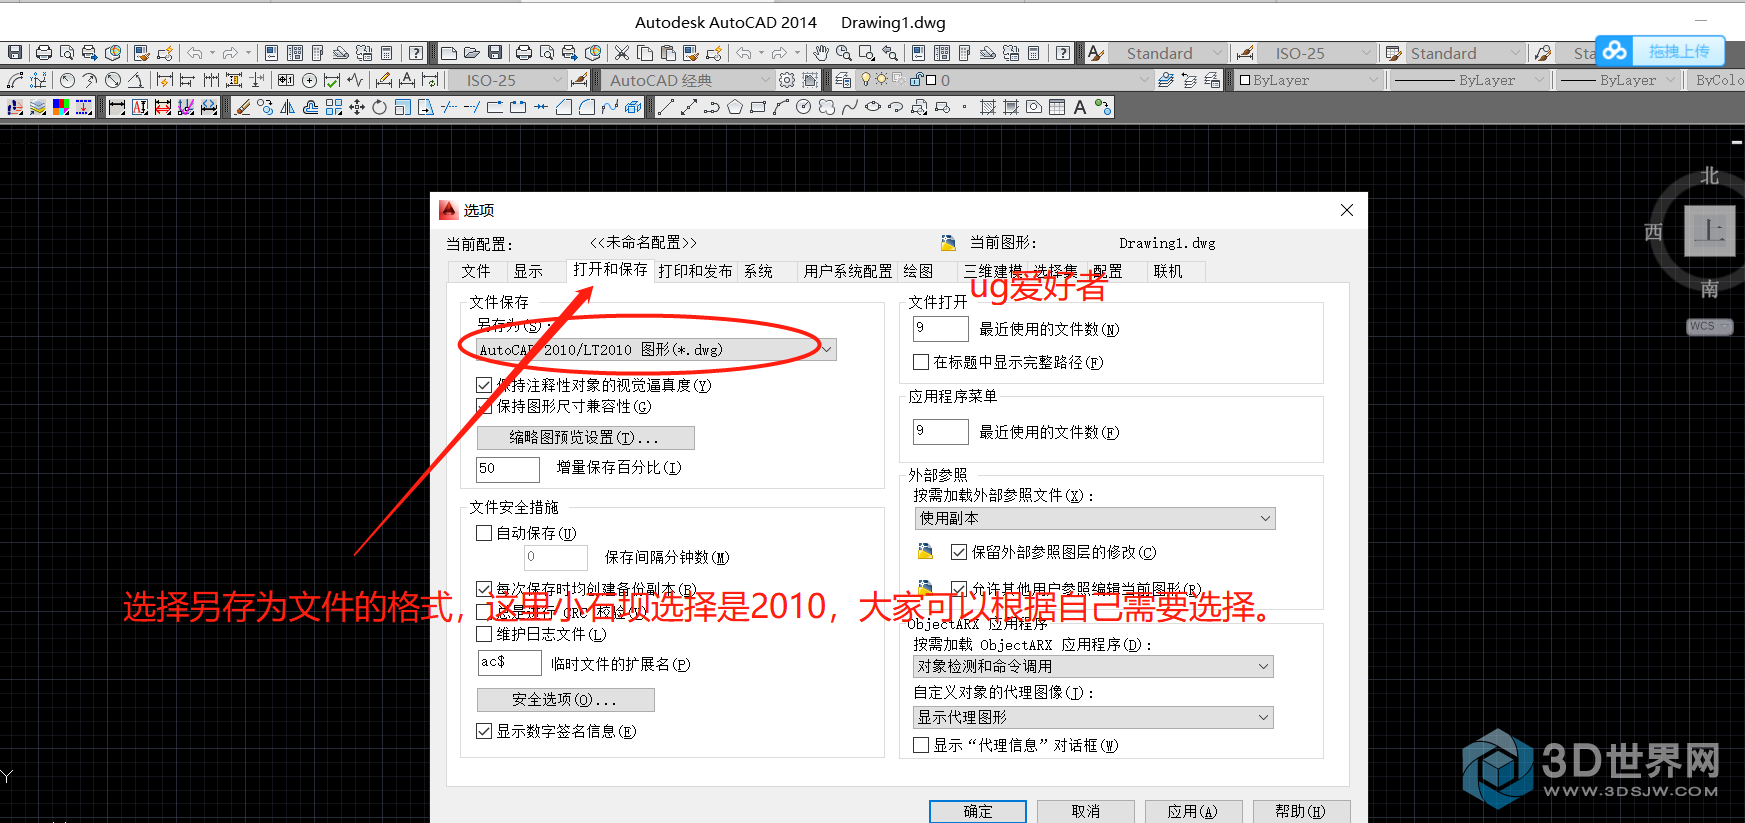This screenshot has height=823, width=1745.
Task: Open the 使用副本 external reference dropdown
Action: pyautogui.click(x=1095, y=518)
